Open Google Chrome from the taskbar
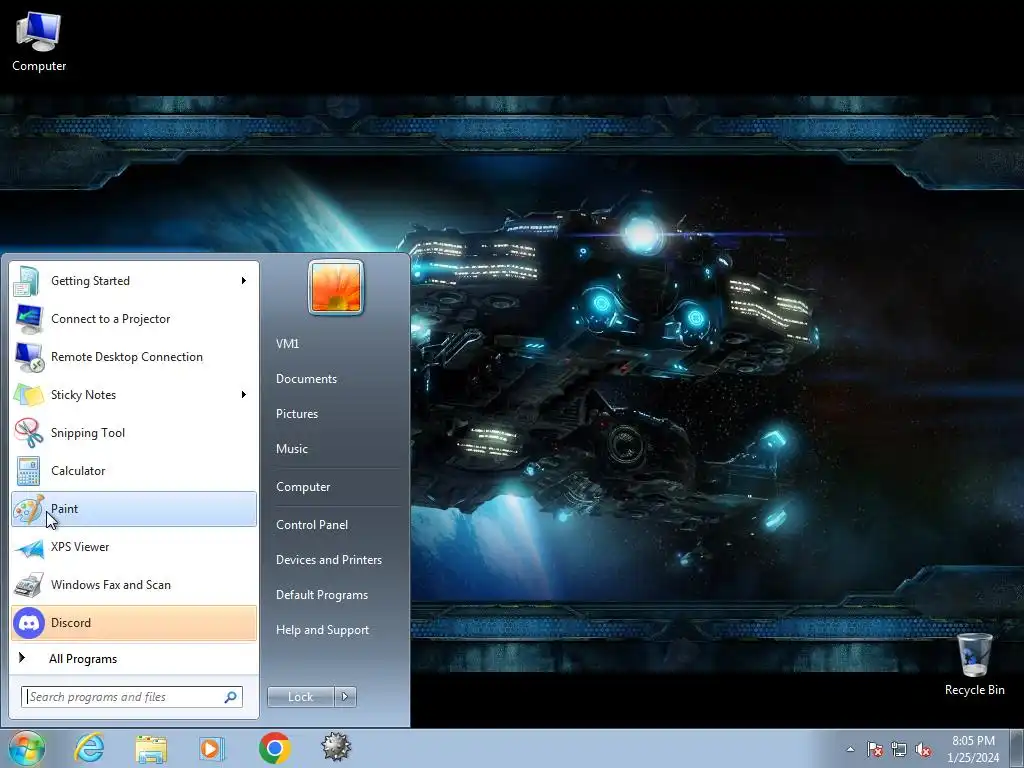Image resolution: width=1024 pixels, height=768 pixels. pyautogui.click(x=274, y=748)
